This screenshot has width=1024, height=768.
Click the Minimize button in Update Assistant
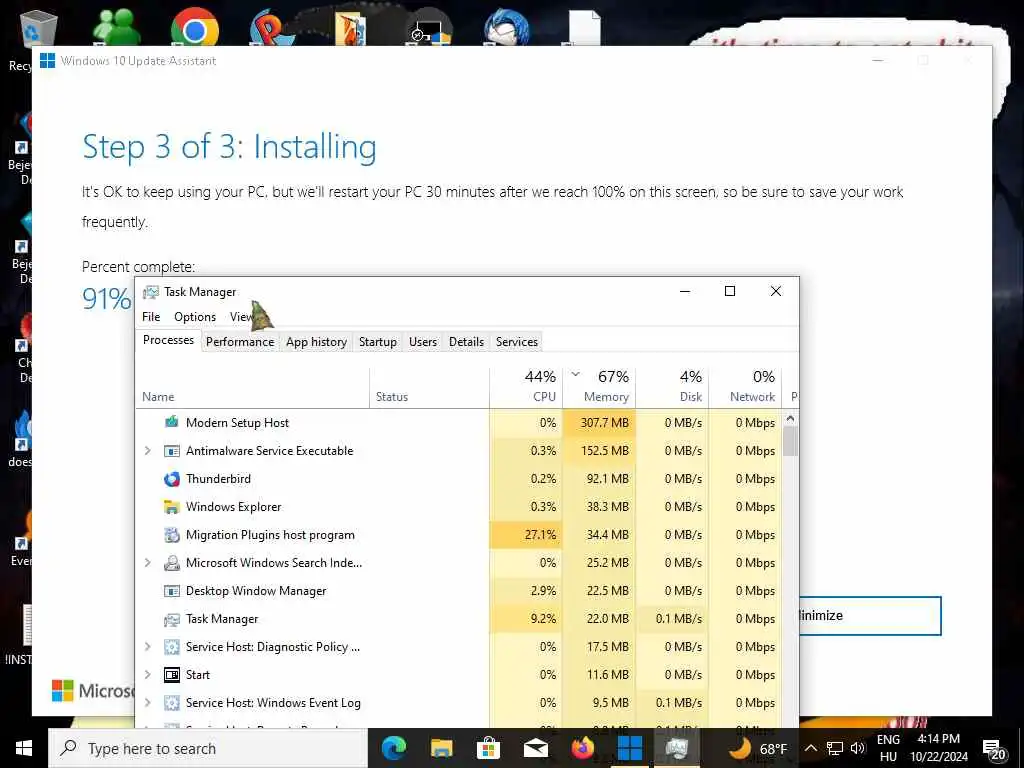click(x=870, y=616)
